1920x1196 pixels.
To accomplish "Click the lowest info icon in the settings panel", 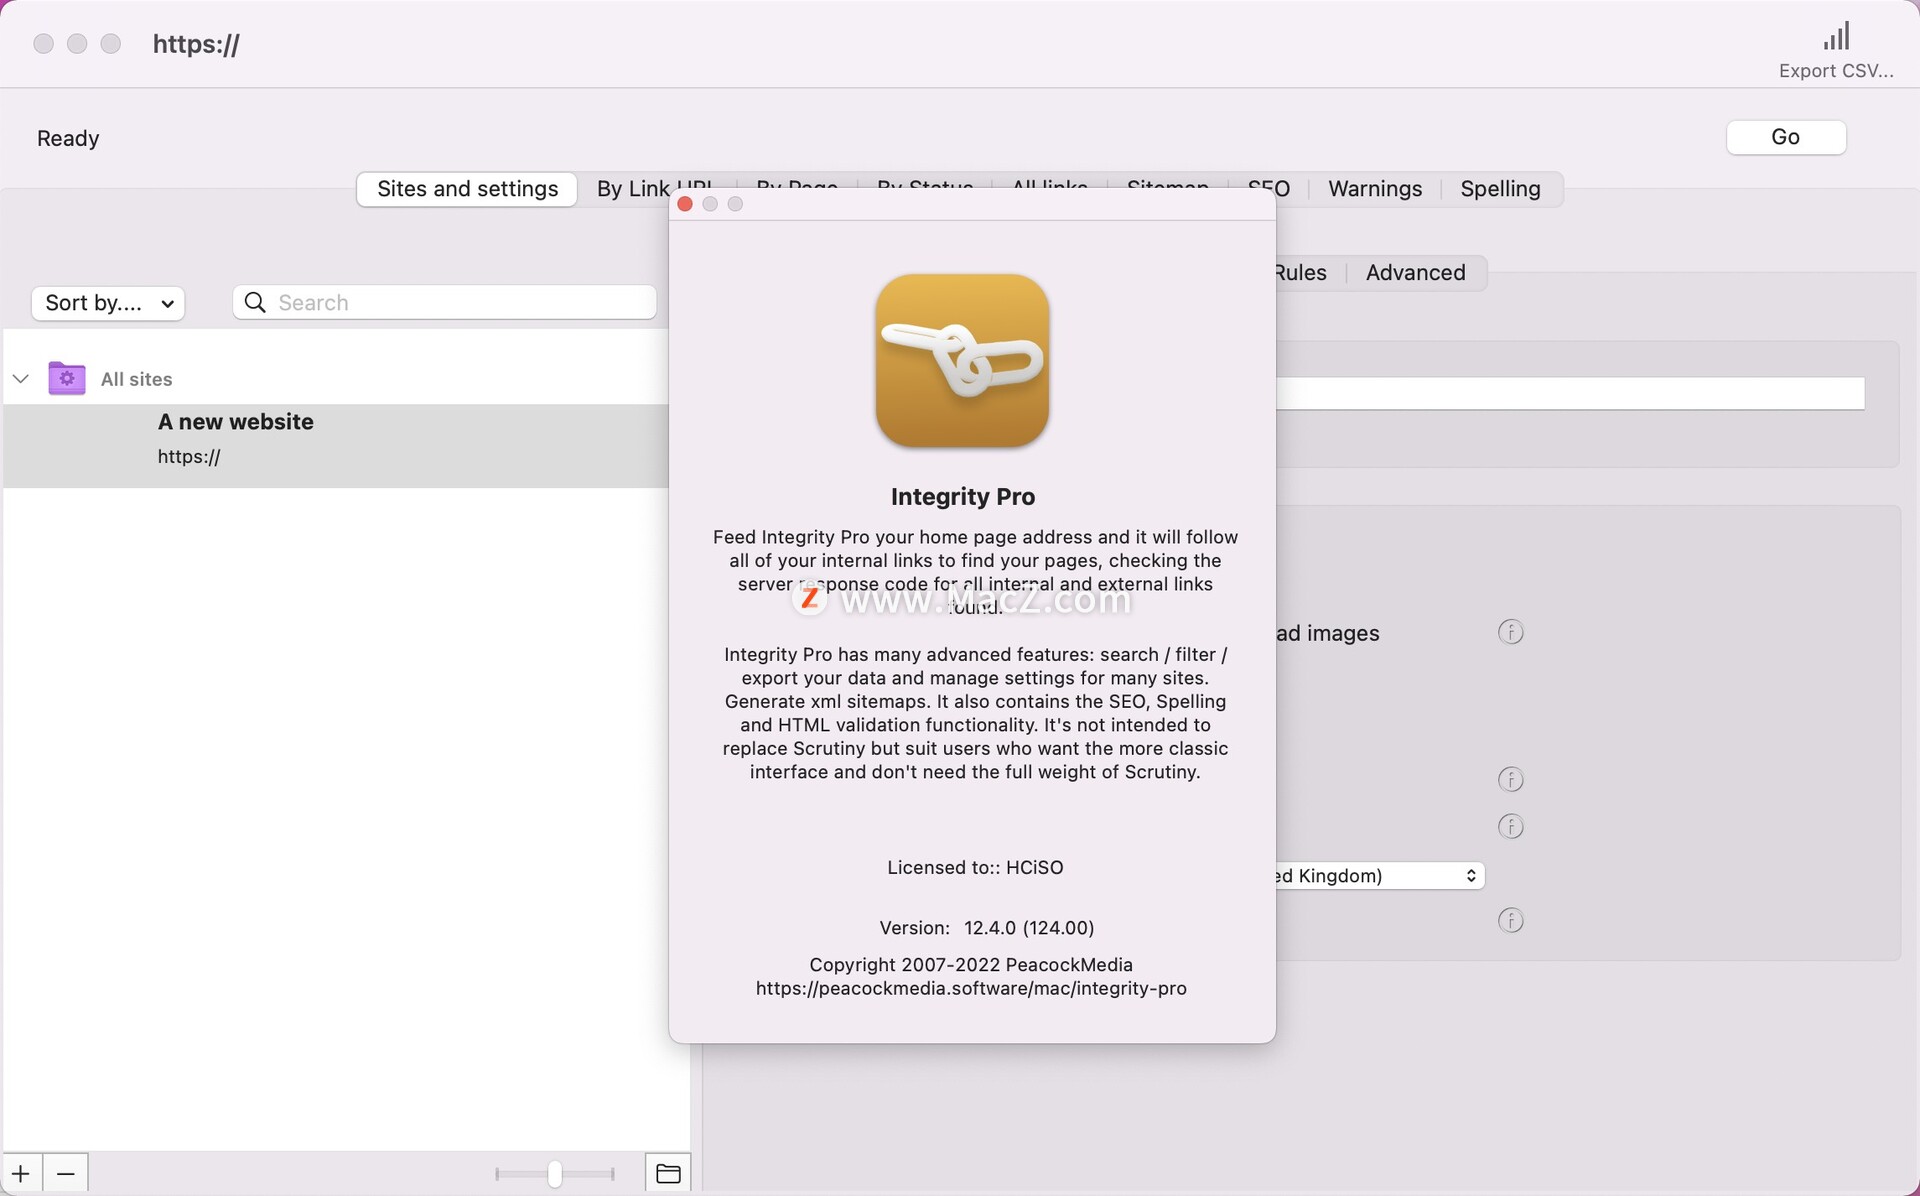I will coord(1511,920).
